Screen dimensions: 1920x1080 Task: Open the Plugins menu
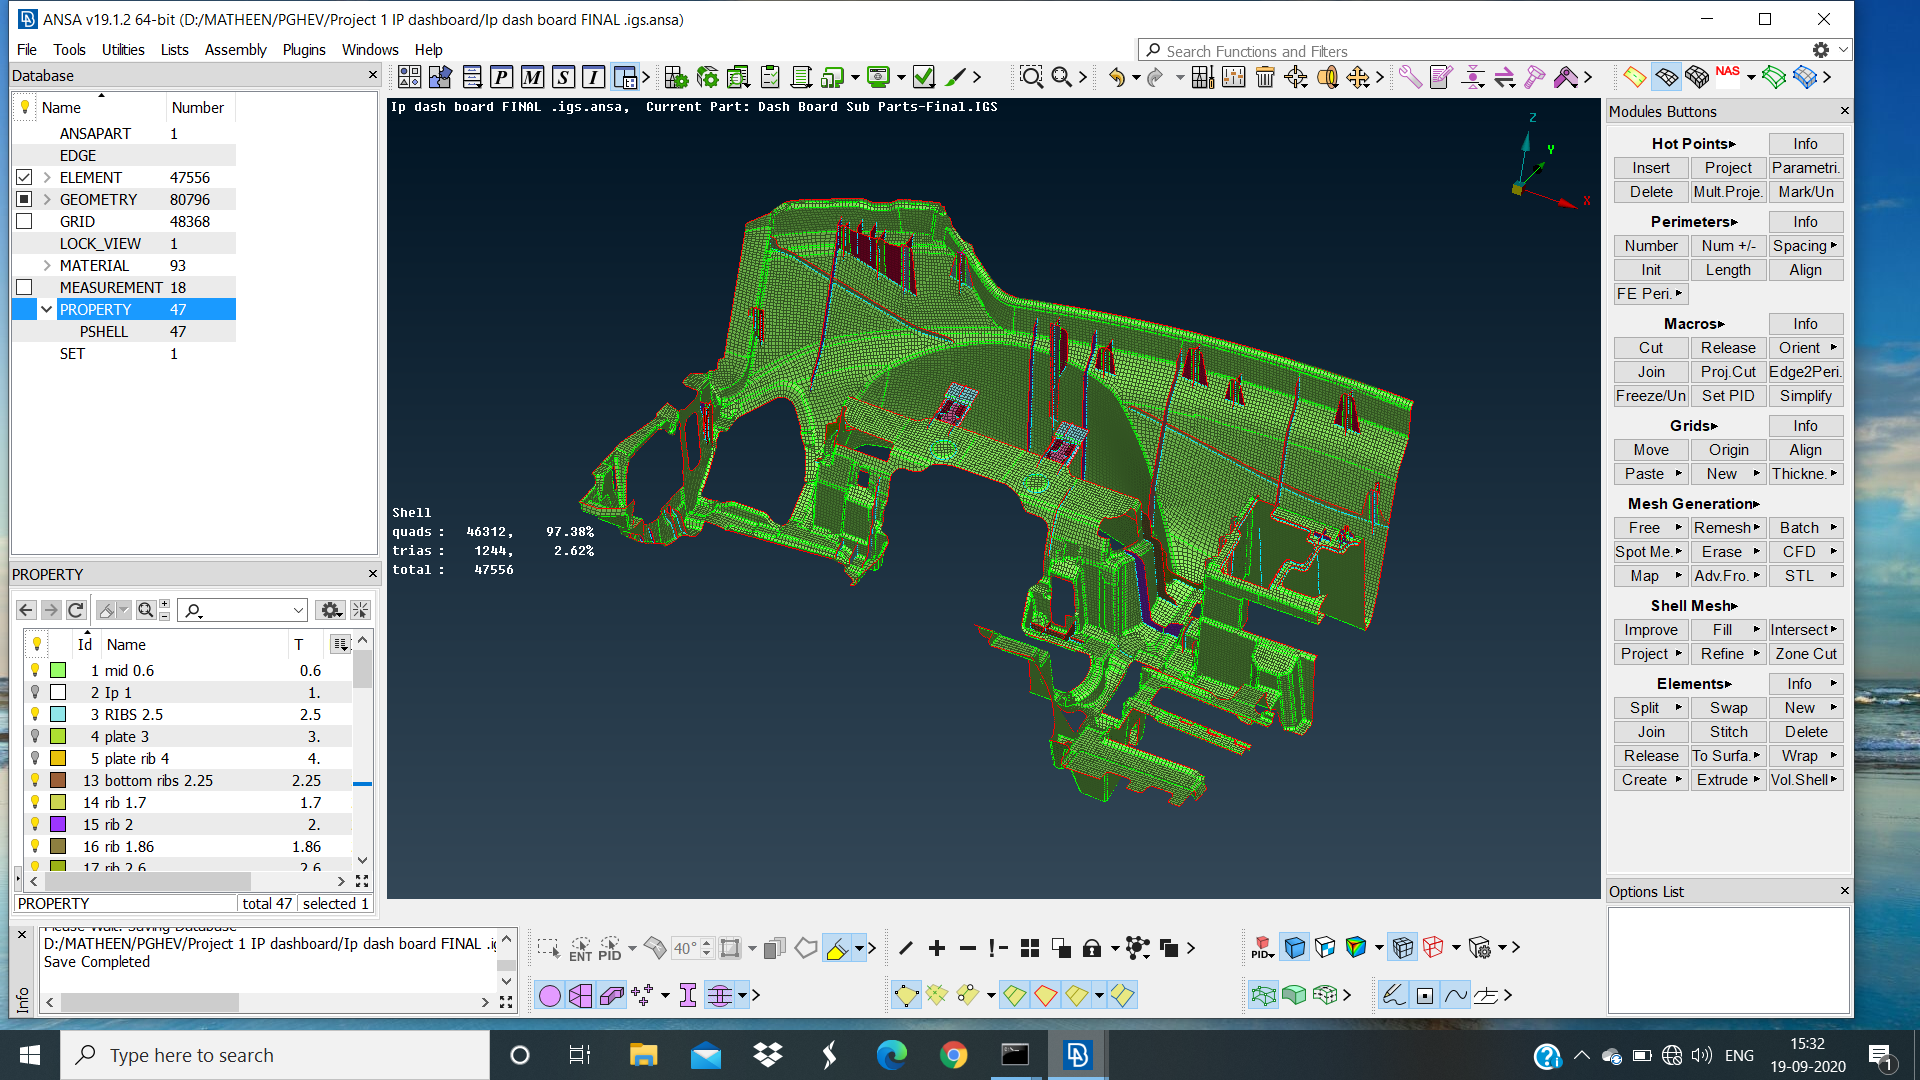[304, 49]
